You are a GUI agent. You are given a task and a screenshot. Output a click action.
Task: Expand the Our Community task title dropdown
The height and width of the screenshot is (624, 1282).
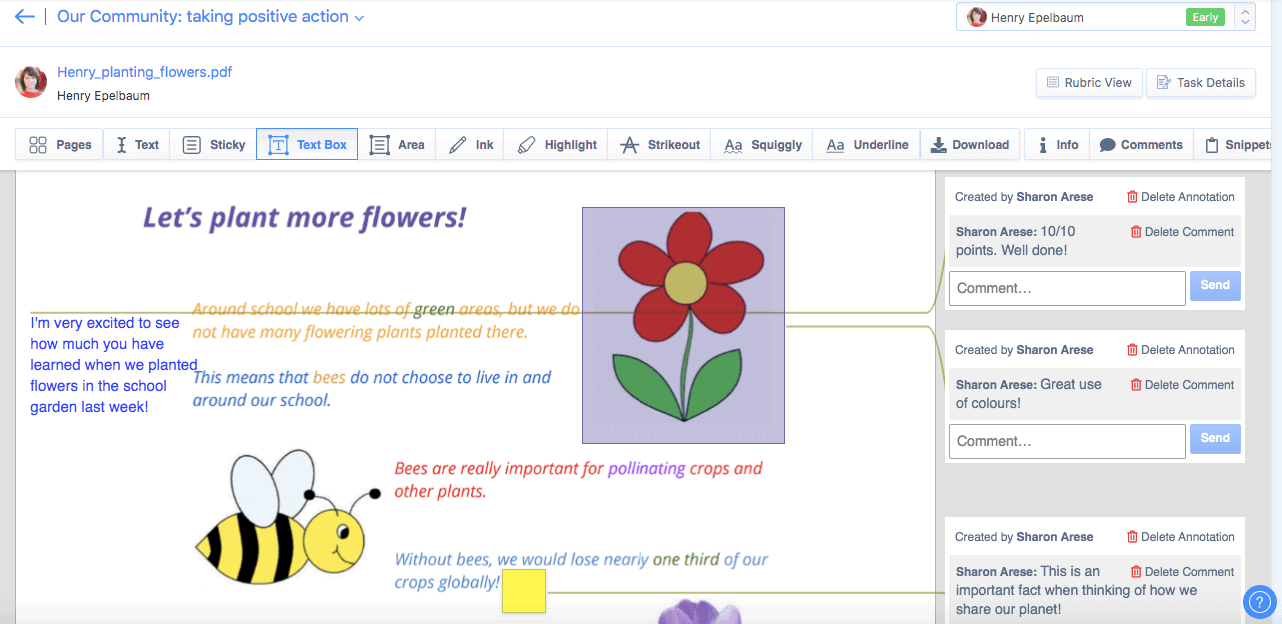359,18
